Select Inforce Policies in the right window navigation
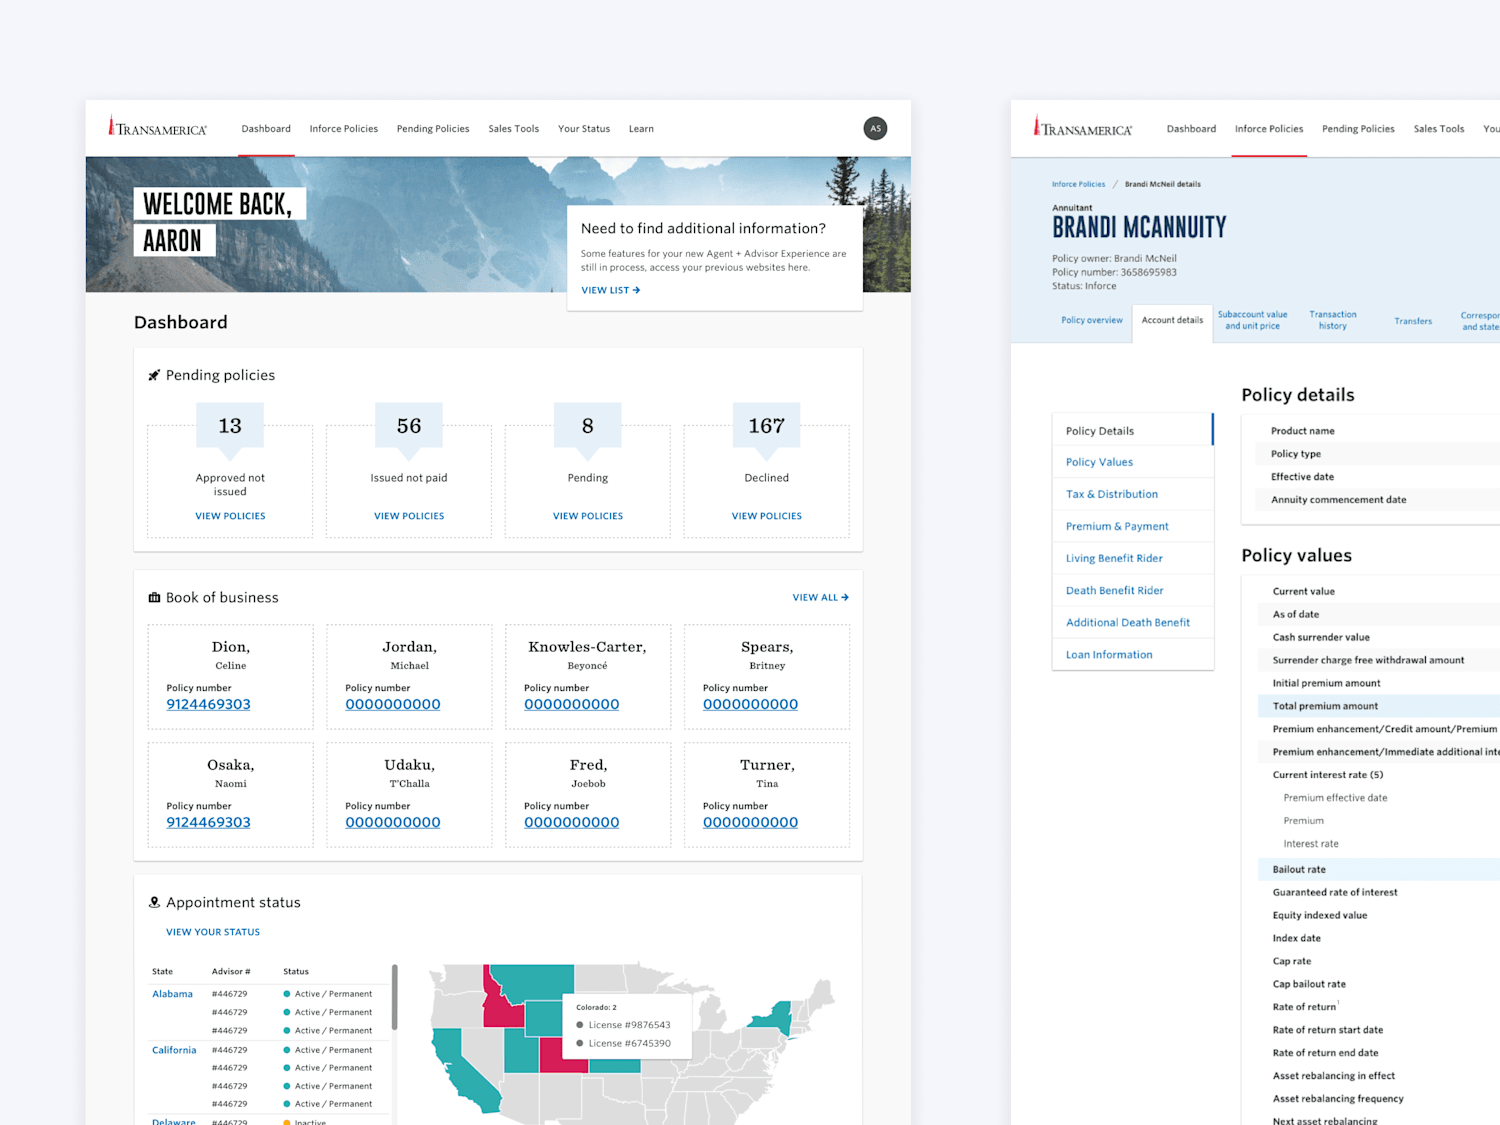 (1269, 129)
